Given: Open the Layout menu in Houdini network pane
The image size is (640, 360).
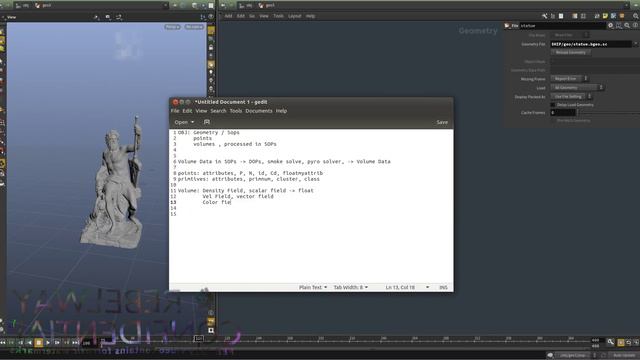Looking at the screenshot, I should coord(294,16).
